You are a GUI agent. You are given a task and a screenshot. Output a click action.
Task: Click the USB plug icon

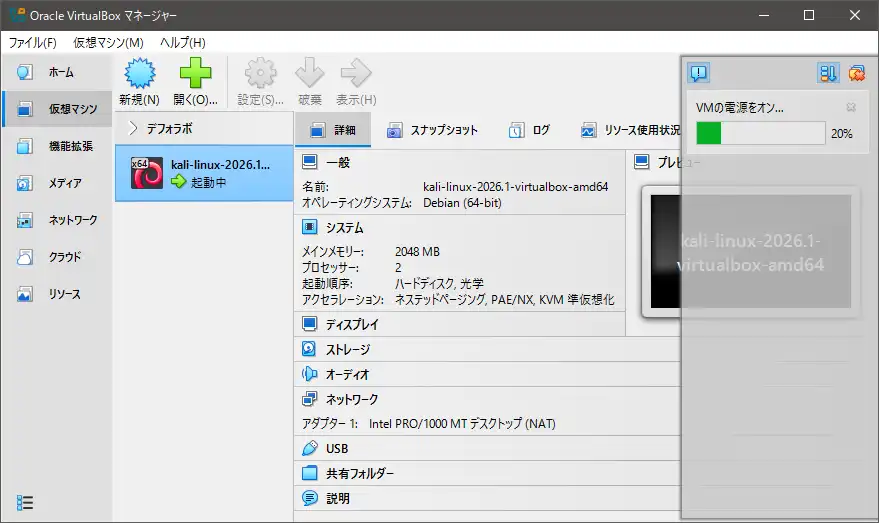coord(309,448)
